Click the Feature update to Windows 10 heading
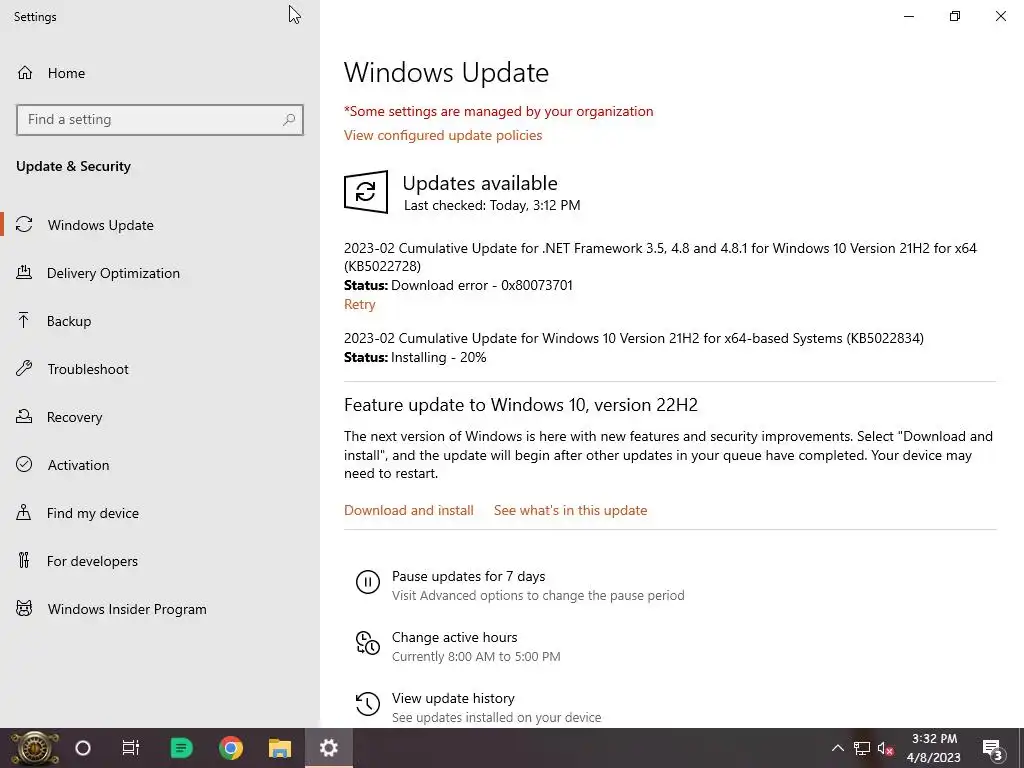 (x=520, y=405)
